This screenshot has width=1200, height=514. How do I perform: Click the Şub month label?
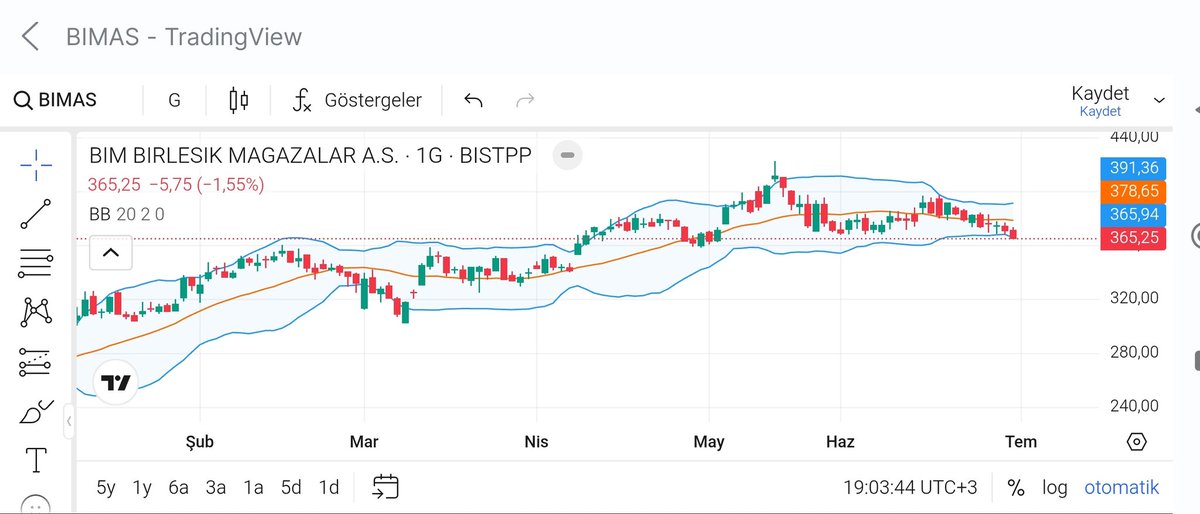click(x=200, y=442)
